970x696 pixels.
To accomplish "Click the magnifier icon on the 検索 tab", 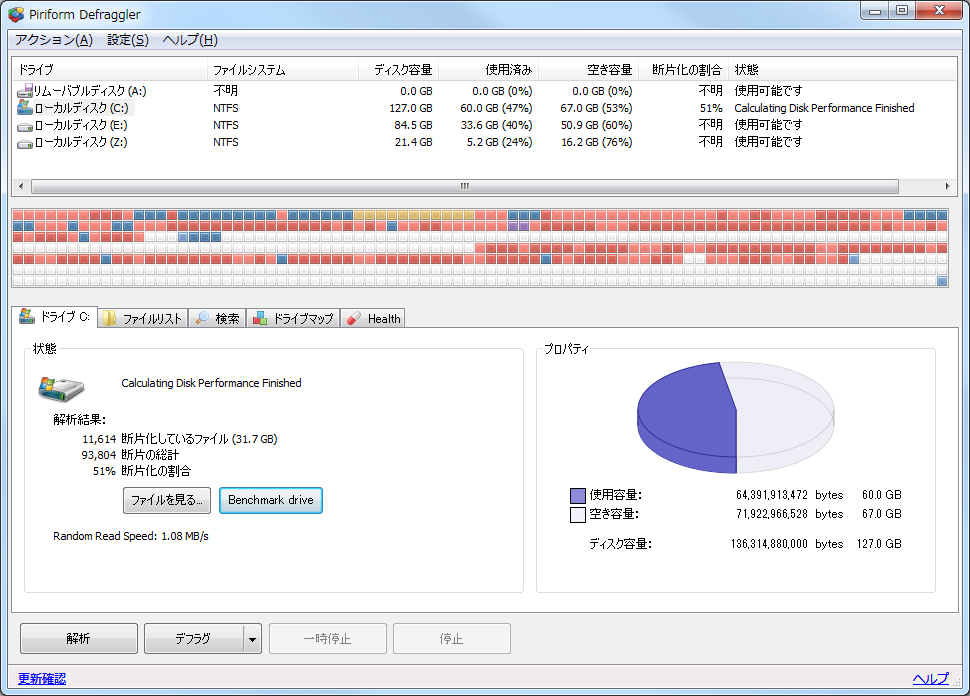I will tap(203, 318).
